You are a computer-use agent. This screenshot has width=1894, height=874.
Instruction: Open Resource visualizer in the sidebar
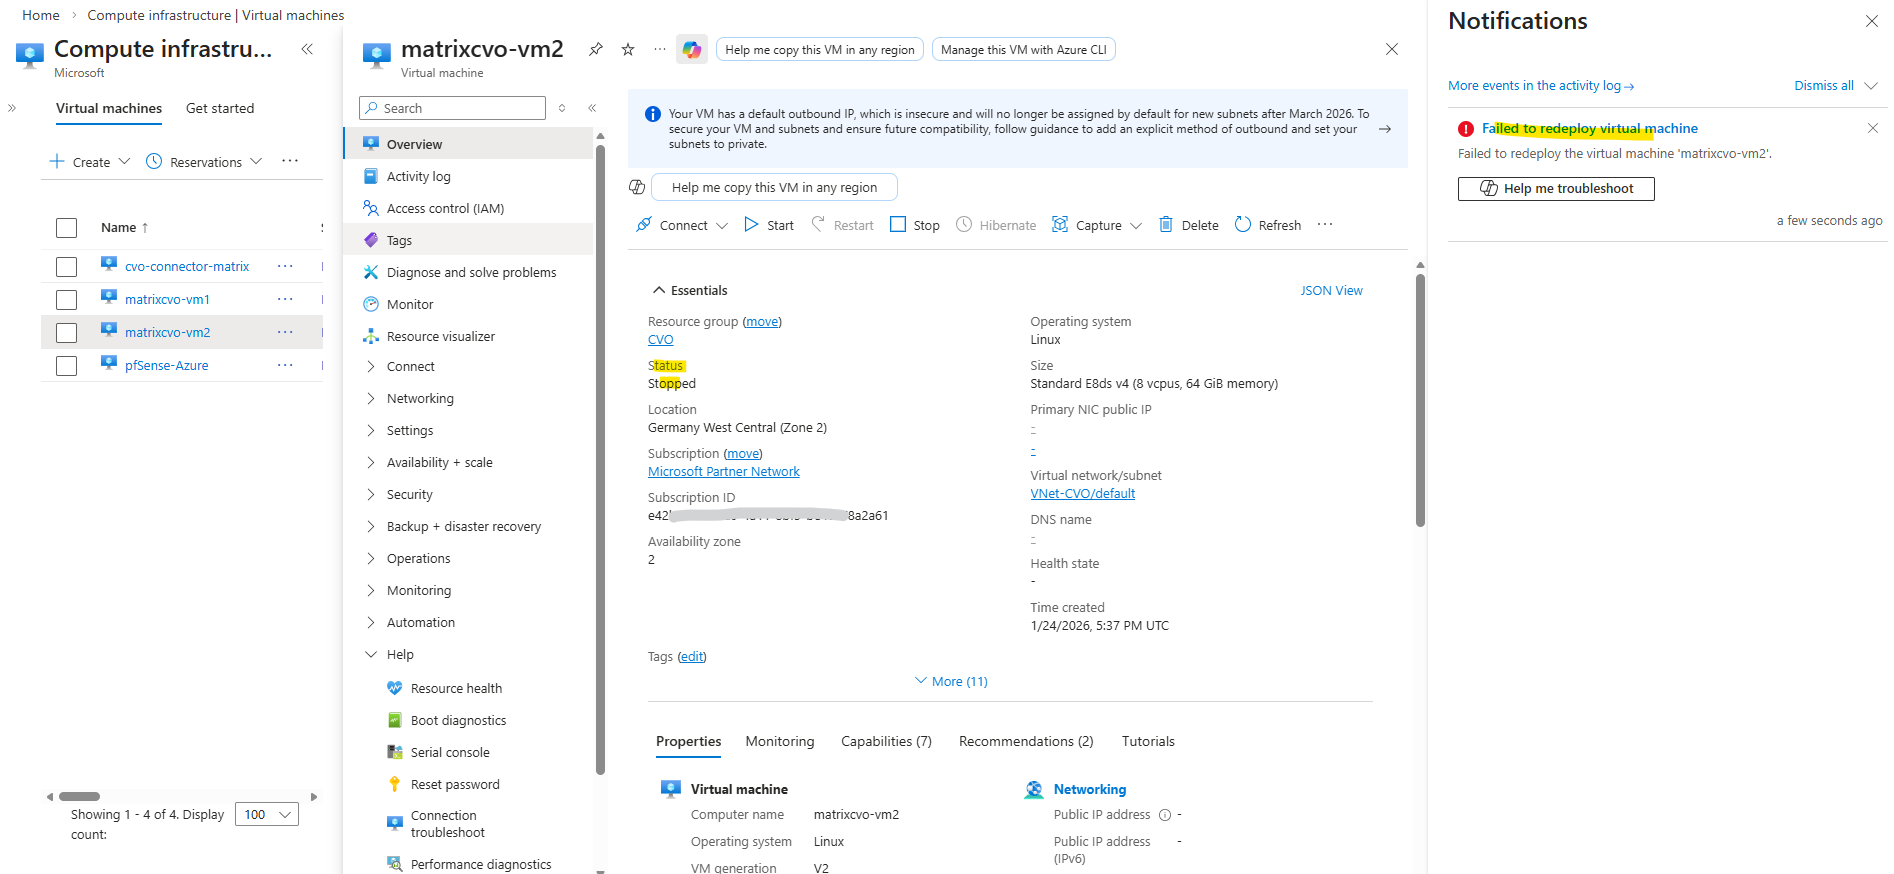click(x=440, y=337)
